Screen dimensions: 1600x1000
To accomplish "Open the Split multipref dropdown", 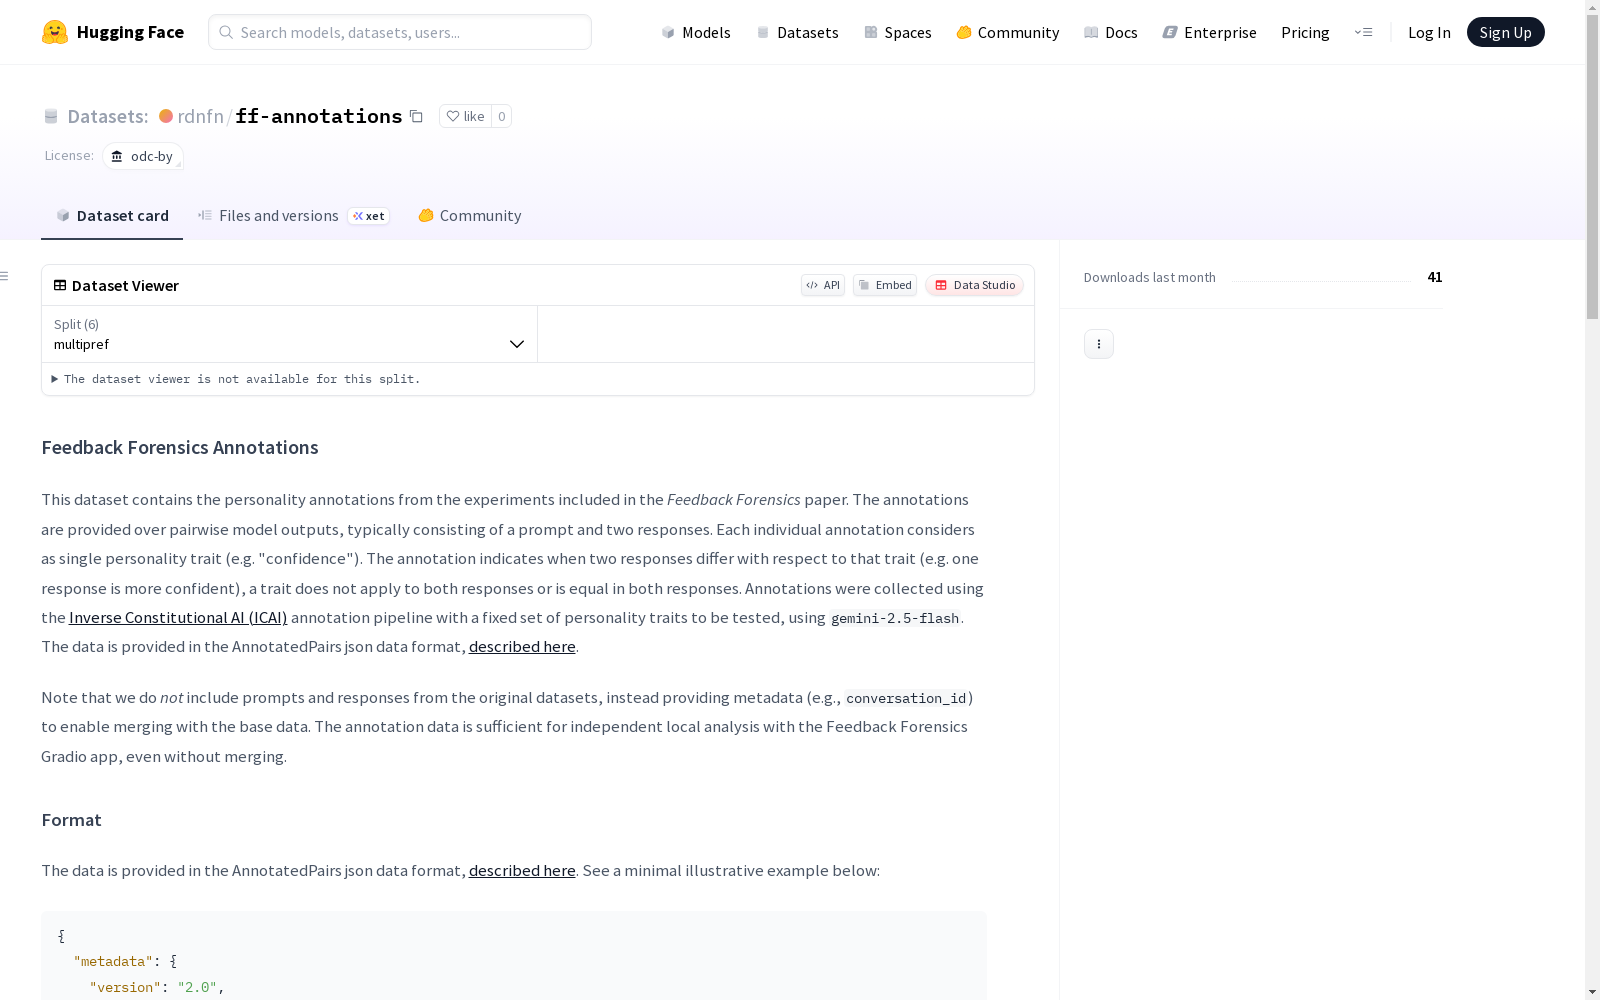I will (x=290, y=334).
